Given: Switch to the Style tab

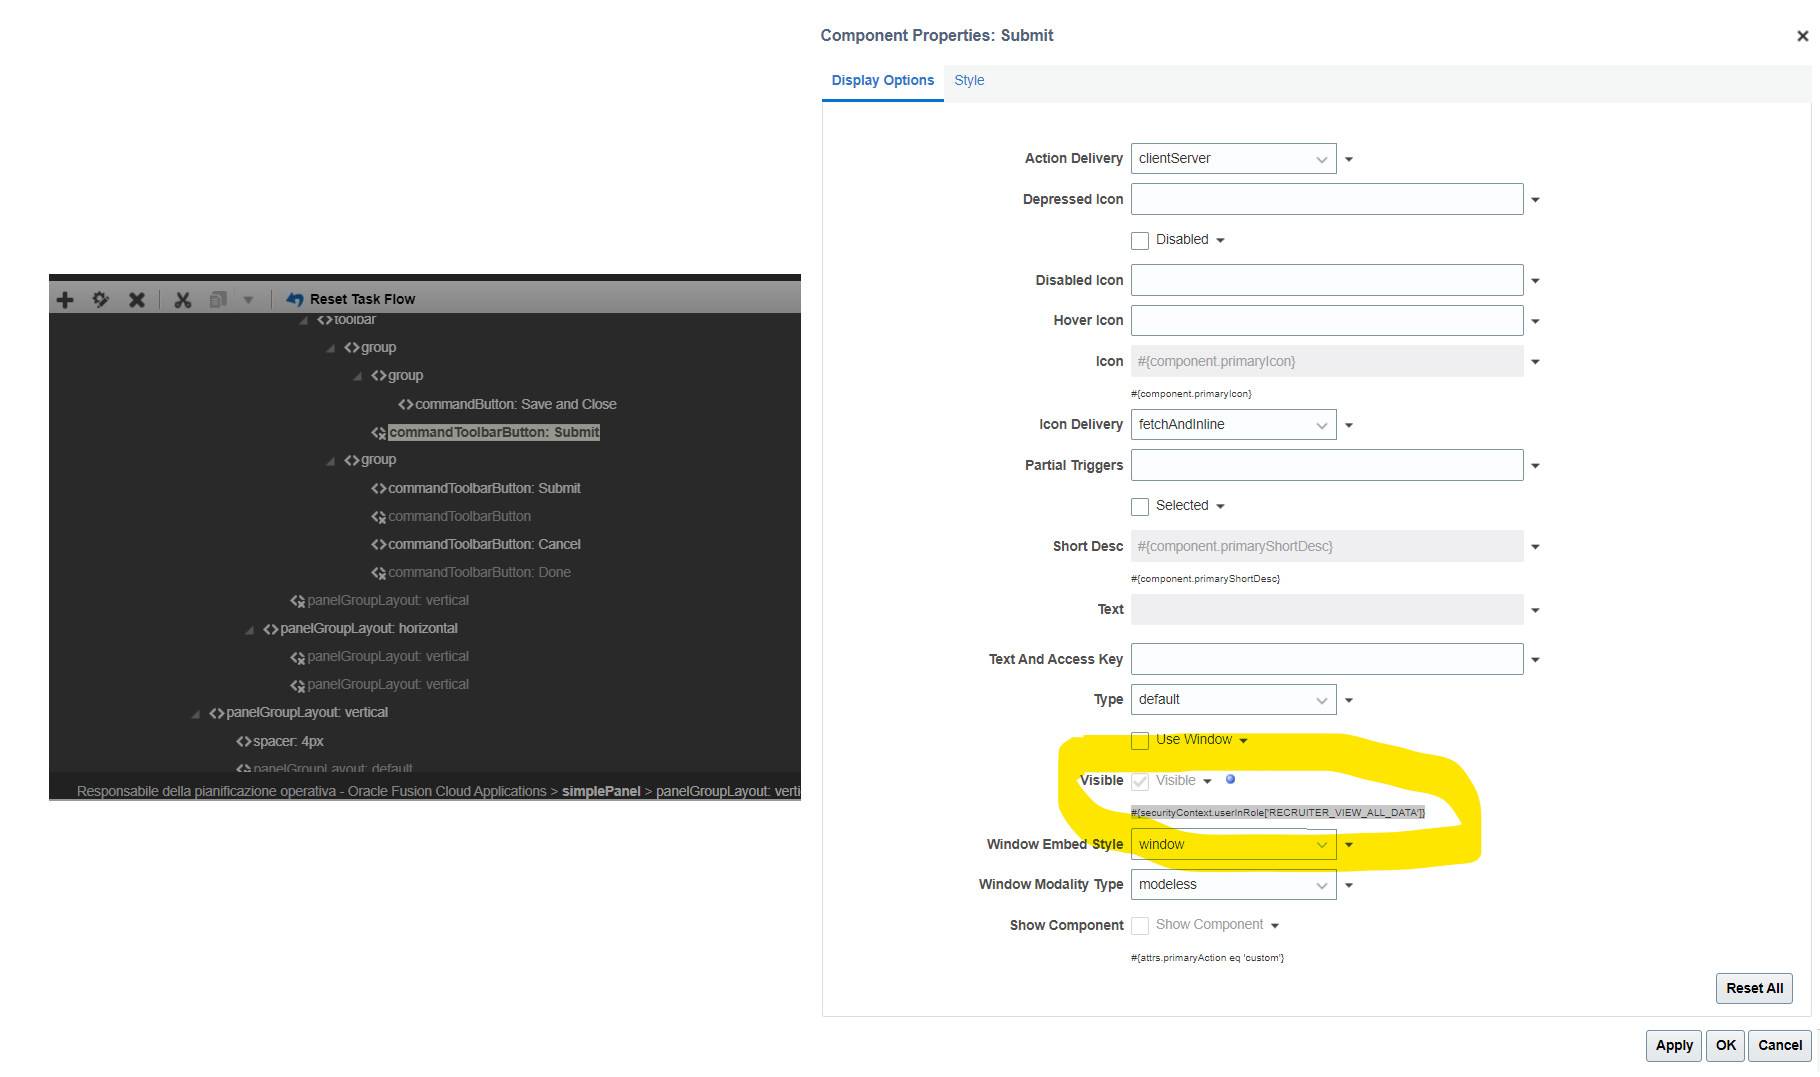Looking at the screenshot, I should point(968,80).
